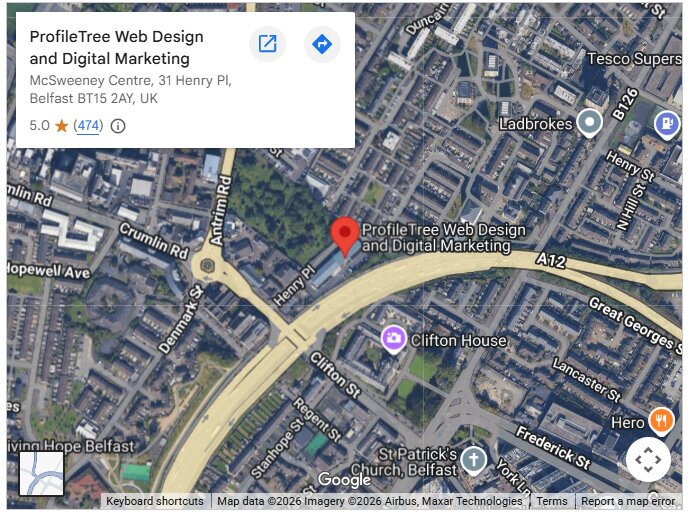This screenshot has width=690, height=512.
Task: Select St Patrick's Church cross marker
Action: coord(473,461)
